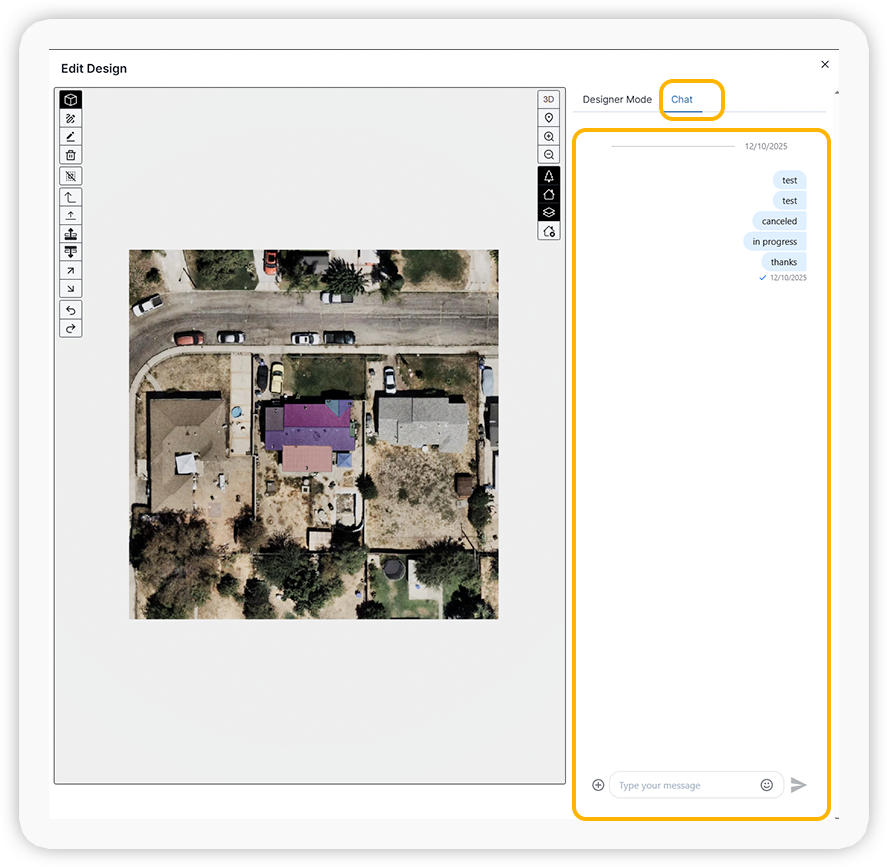The height and width of the screenshot is (867, 887).
Task: Toggle the tree visibility icon
Action: click(x=548, y=174)
